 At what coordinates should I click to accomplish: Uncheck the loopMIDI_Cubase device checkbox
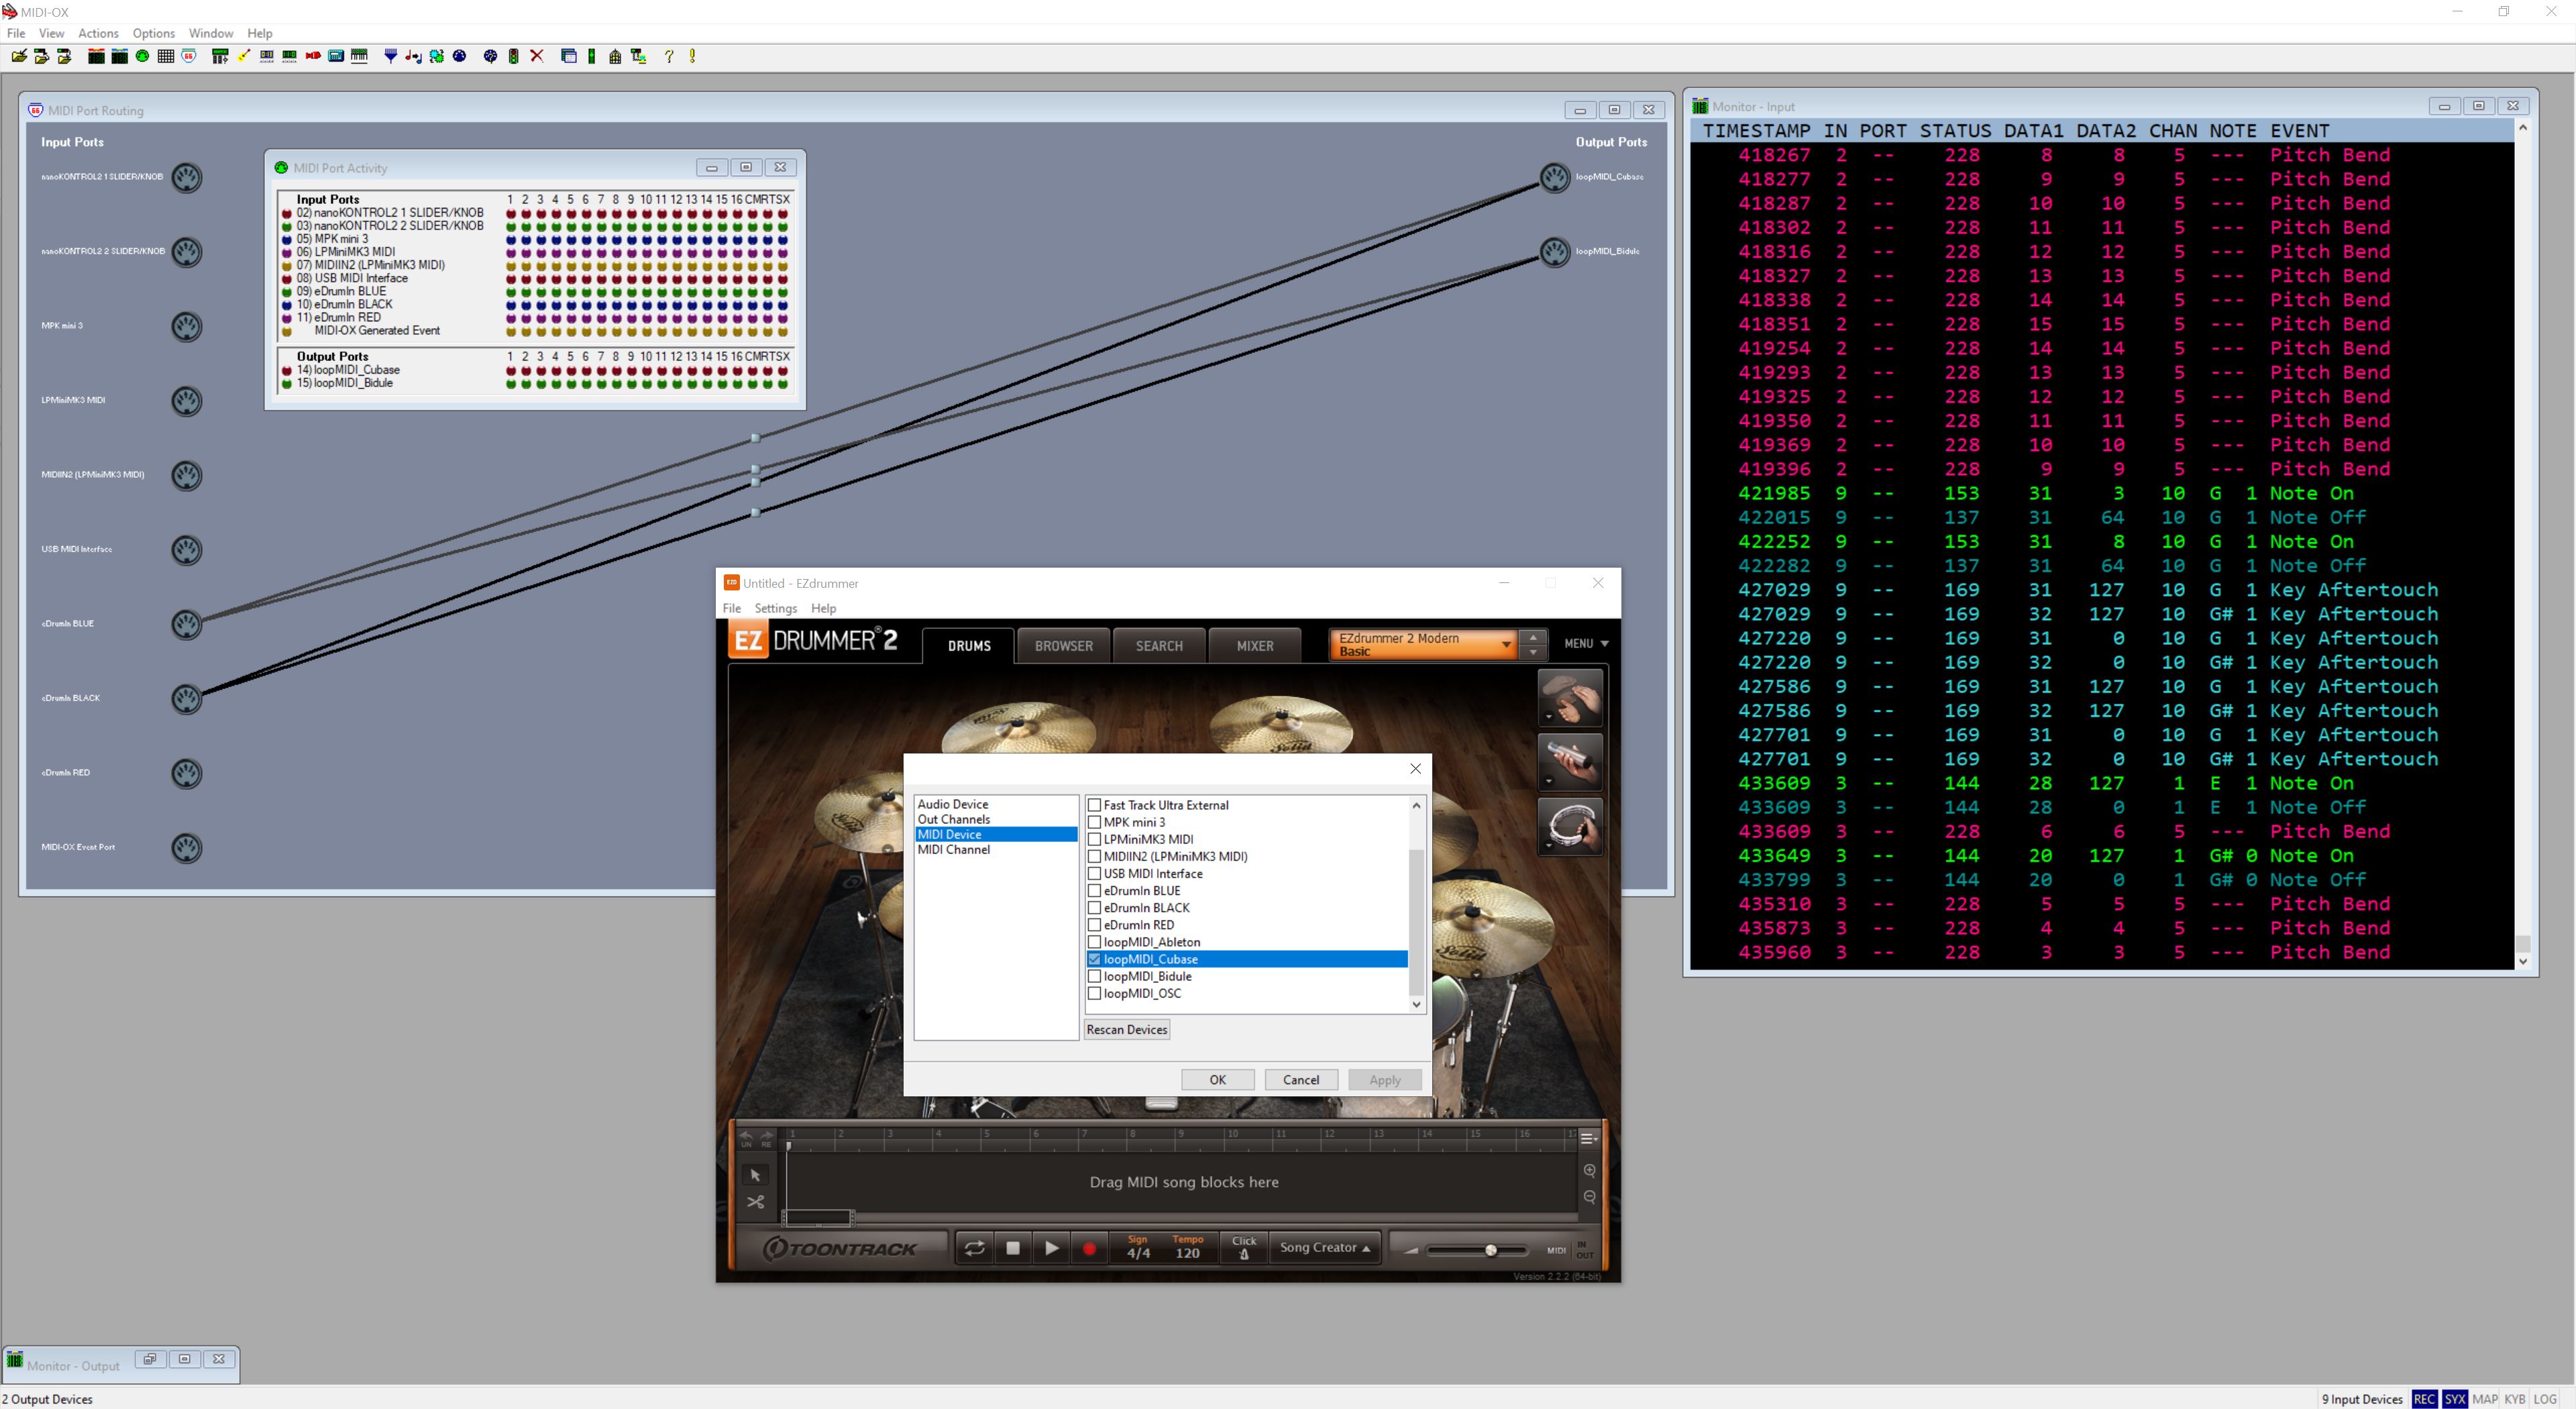(1094, 959)
